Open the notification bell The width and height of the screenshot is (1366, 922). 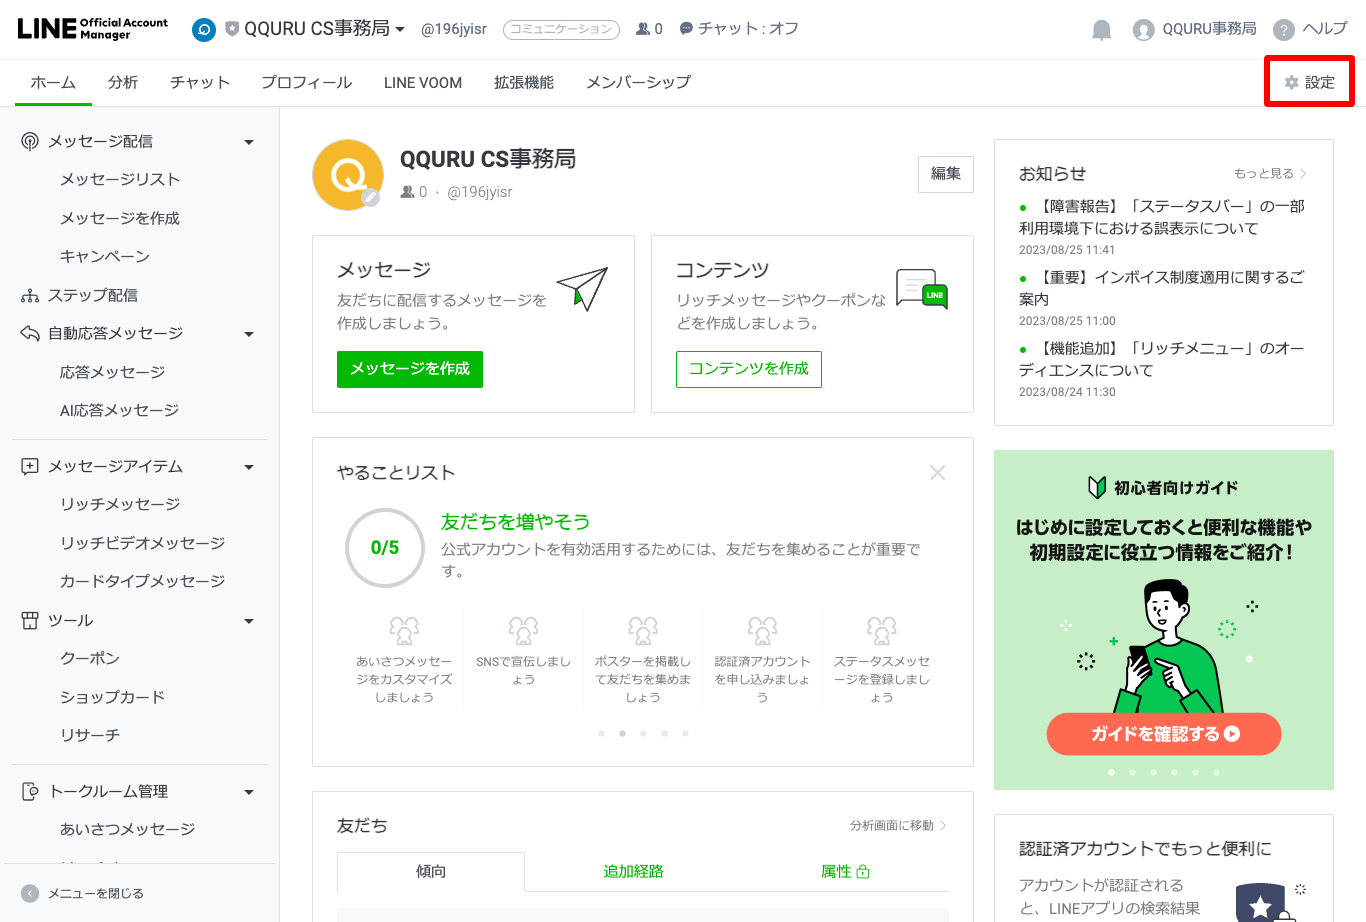pyautogui.click(x=1101, y=29)
